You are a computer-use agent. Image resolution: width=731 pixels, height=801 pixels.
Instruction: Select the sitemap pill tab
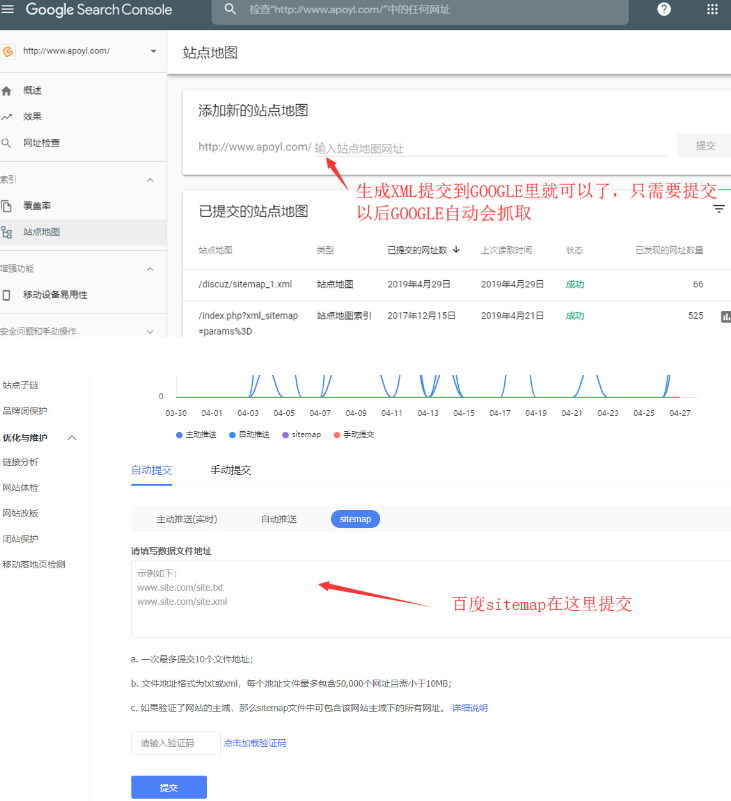[355, 519]
